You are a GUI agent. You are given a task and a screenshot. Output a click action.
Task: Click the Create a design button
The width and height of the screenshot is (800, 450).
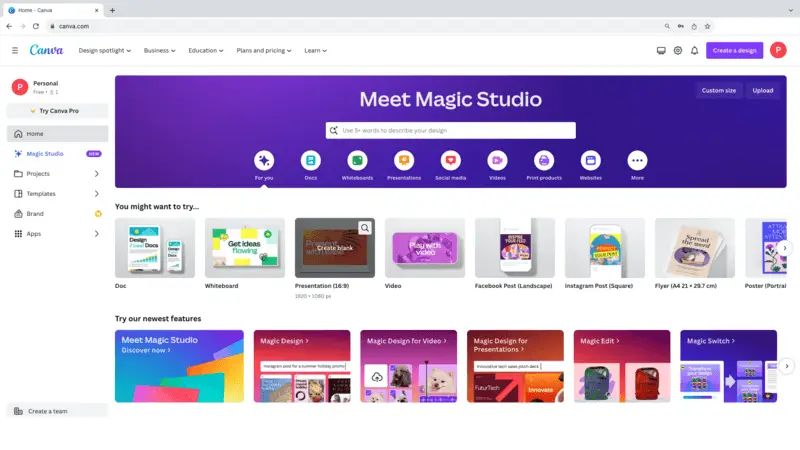click(x=734, y=51)
